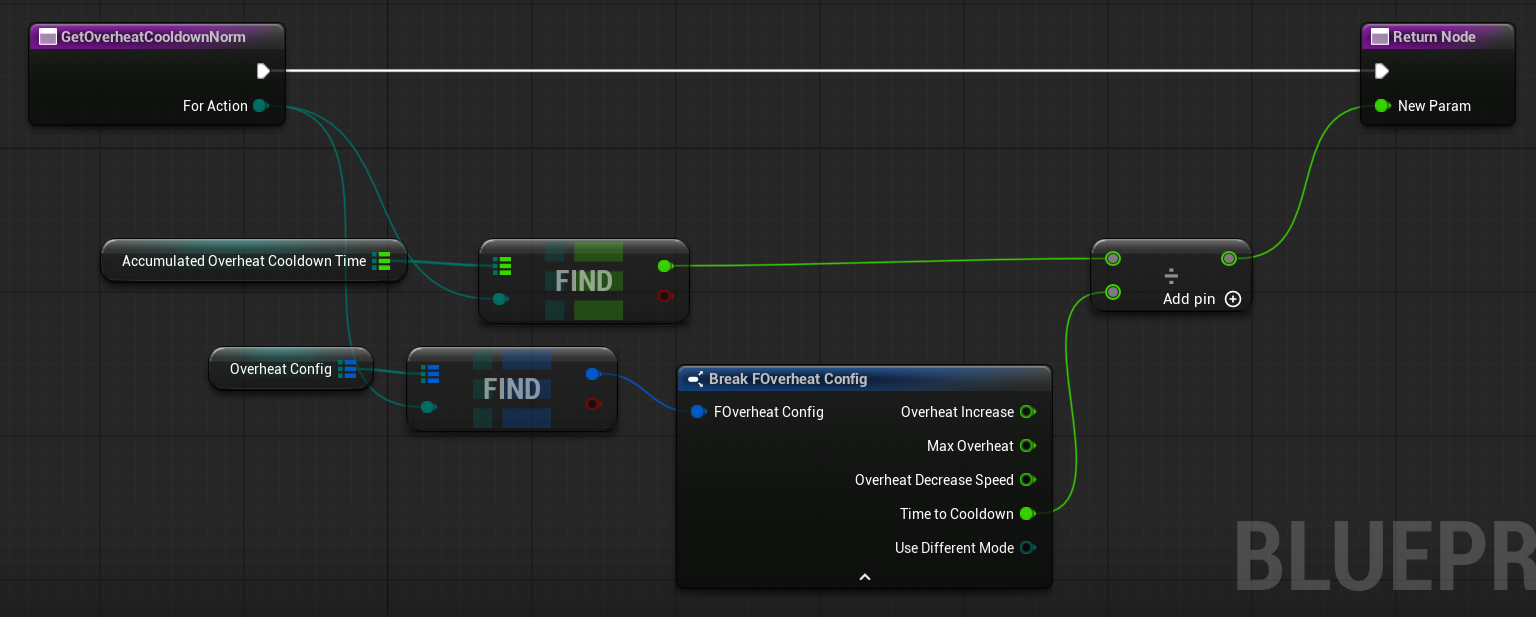Click the Accumulated Overheat Cooldown Time map pin
The width and height of the screenshot is (1536, 617).
(x=381, y=261)
